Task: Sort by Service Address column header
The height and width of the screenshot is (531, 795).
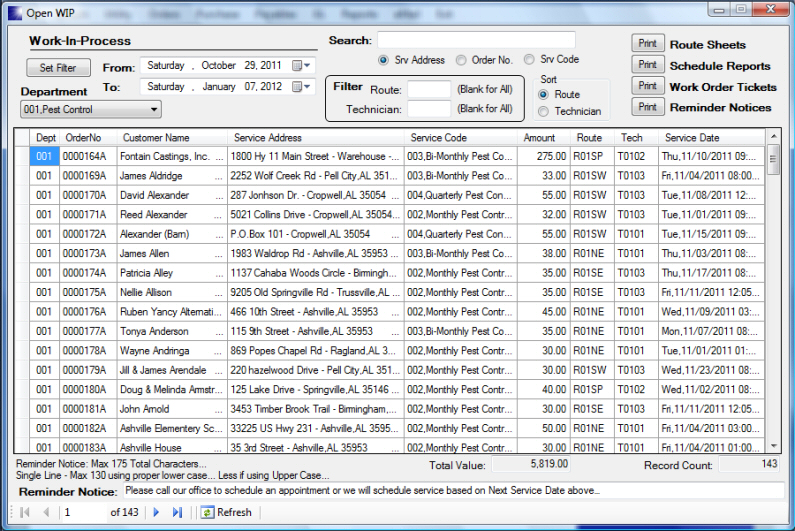Action: point(315,137)
